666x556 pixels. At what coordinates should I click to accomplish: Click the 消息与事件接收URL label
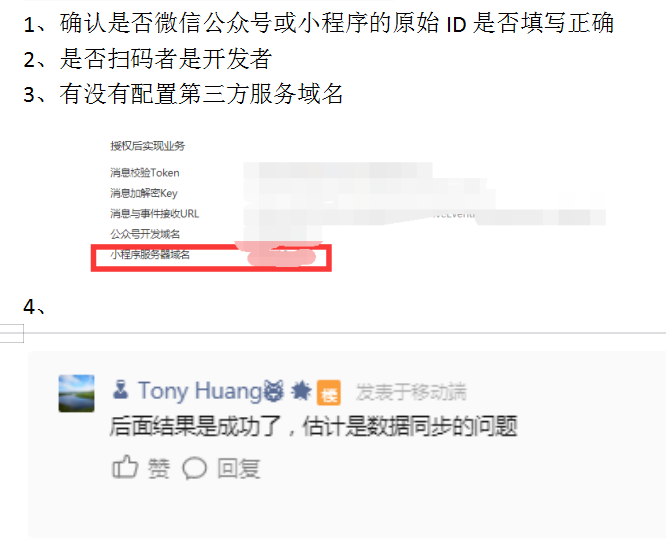155,214
